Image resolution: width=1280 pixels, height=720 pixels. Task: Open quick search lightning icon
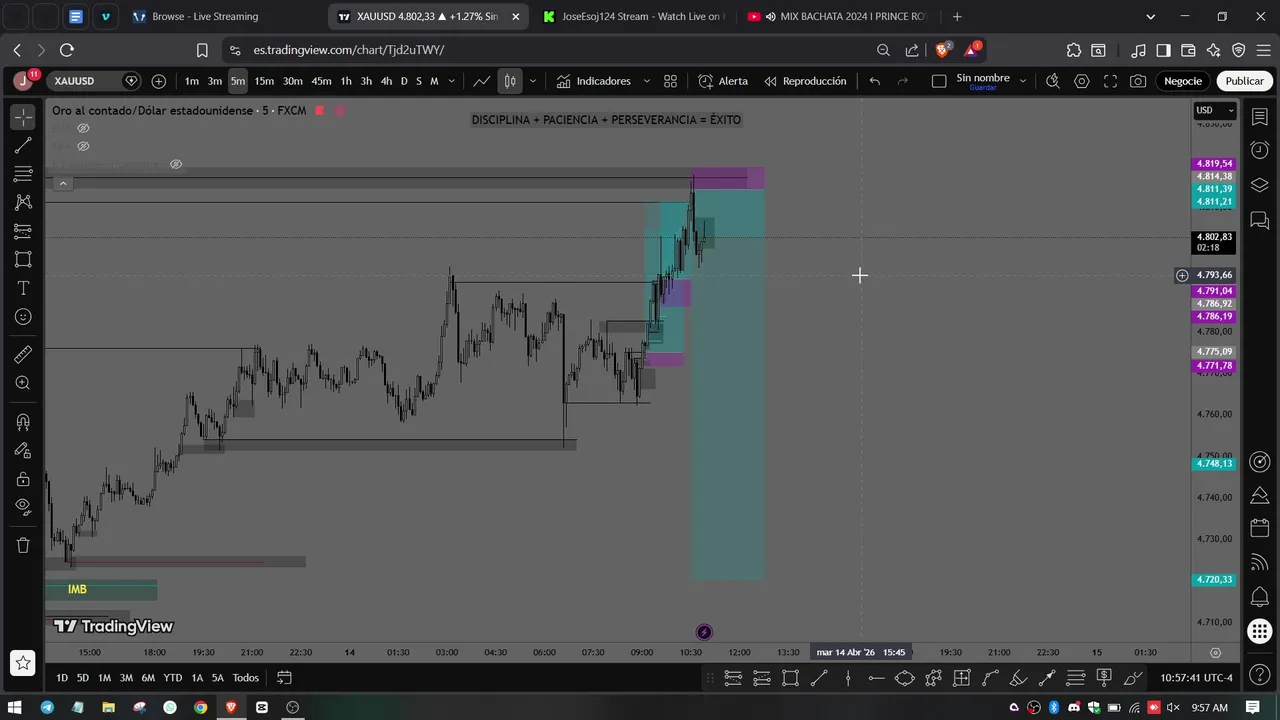(x=1053, y=81)
